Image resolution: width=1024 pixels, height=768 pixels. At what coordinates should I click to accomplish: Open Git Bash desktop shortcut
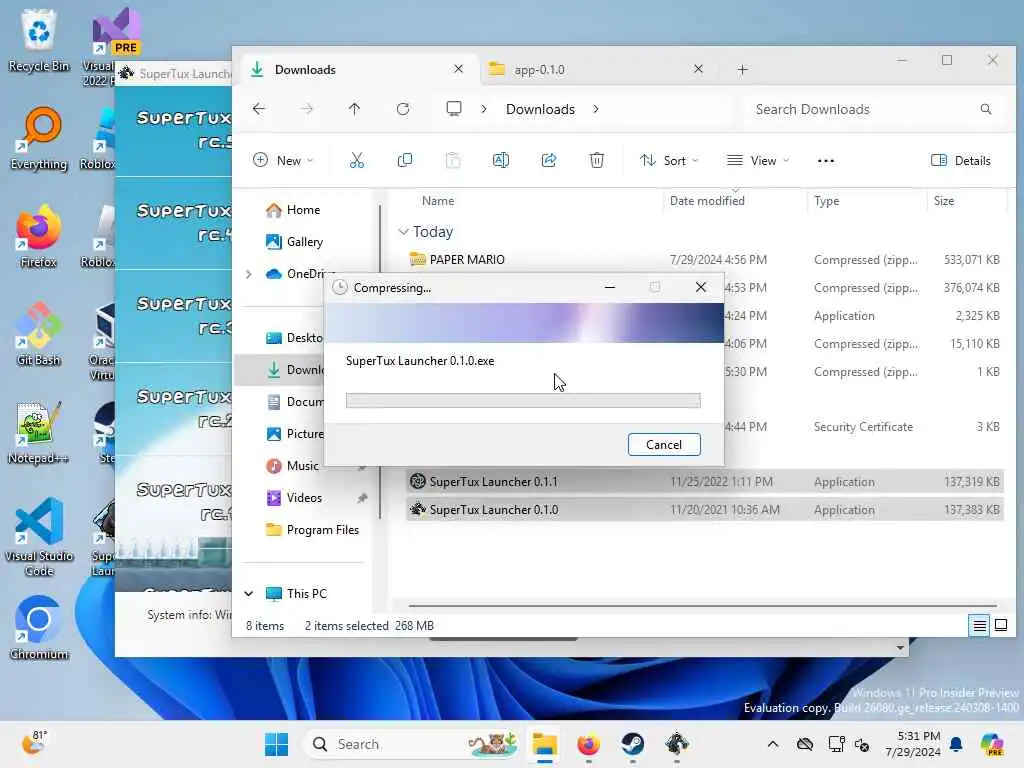[39, 334]
